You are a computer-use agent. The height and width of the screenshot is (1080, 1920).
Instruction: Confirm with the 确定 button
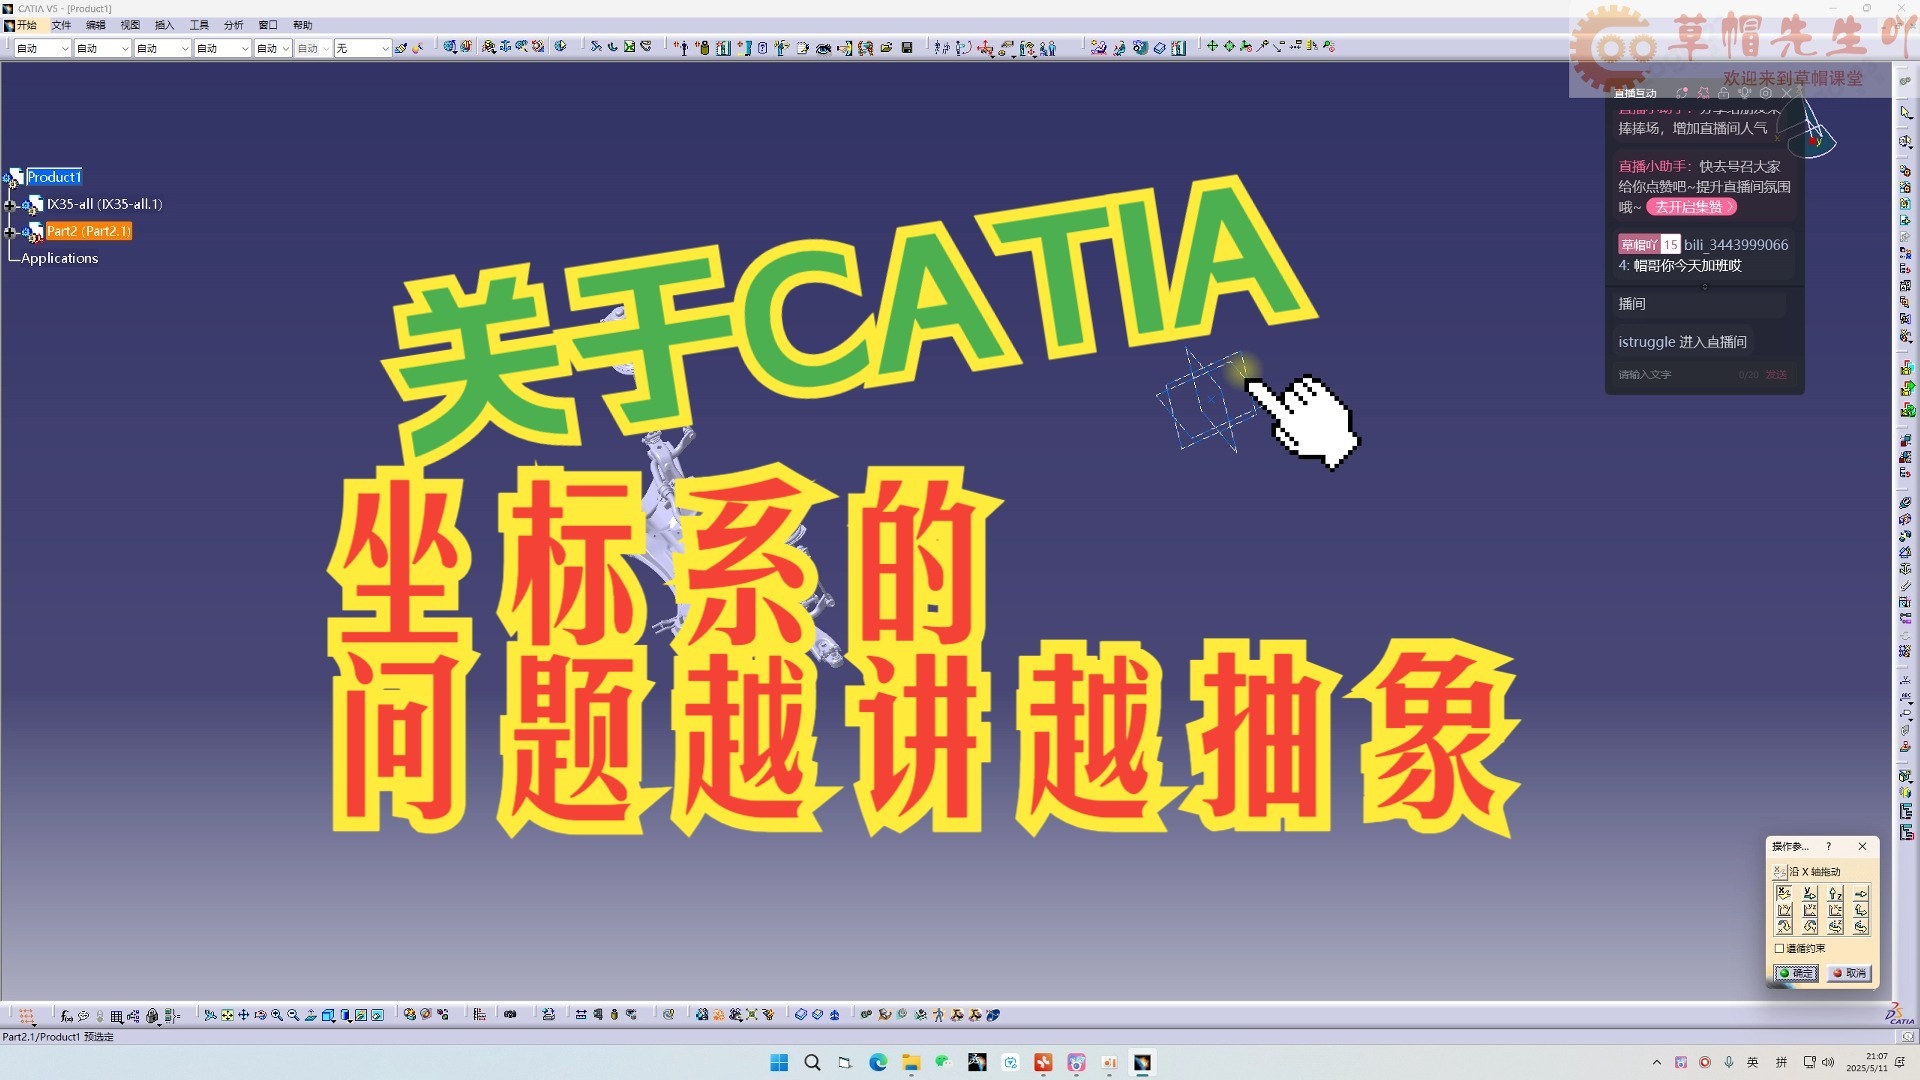click(x=1796, y=973)
